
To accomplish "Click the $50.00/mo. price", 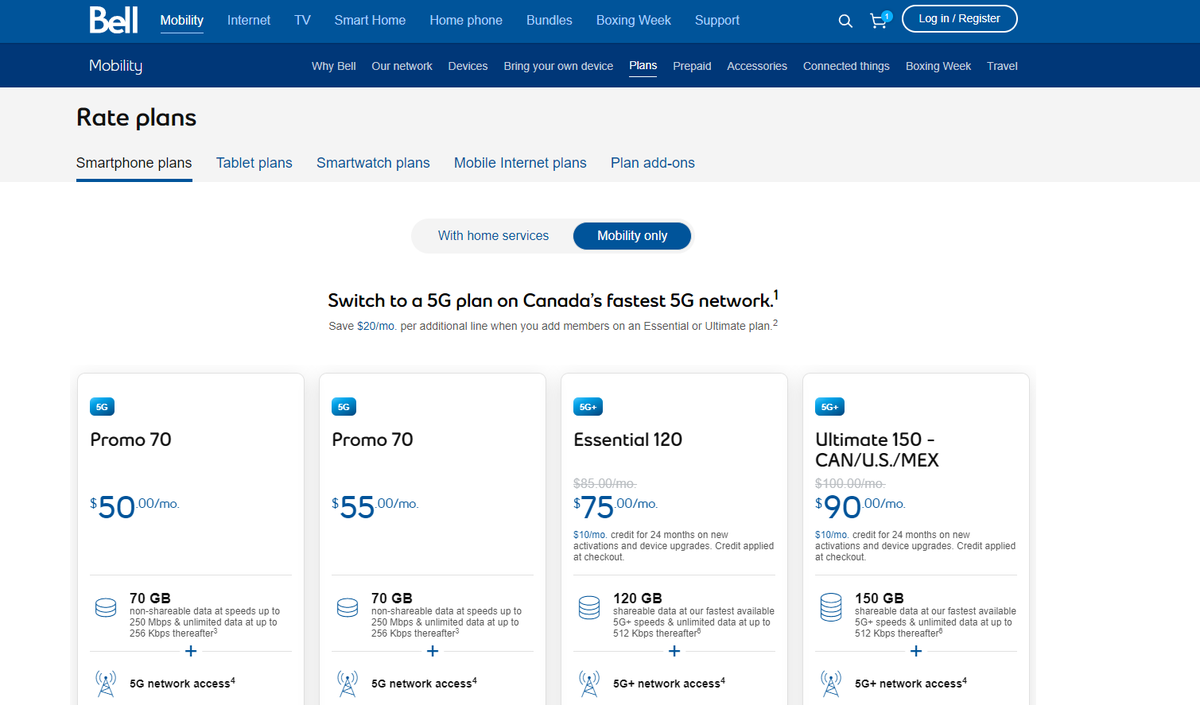I will (135, 506).
